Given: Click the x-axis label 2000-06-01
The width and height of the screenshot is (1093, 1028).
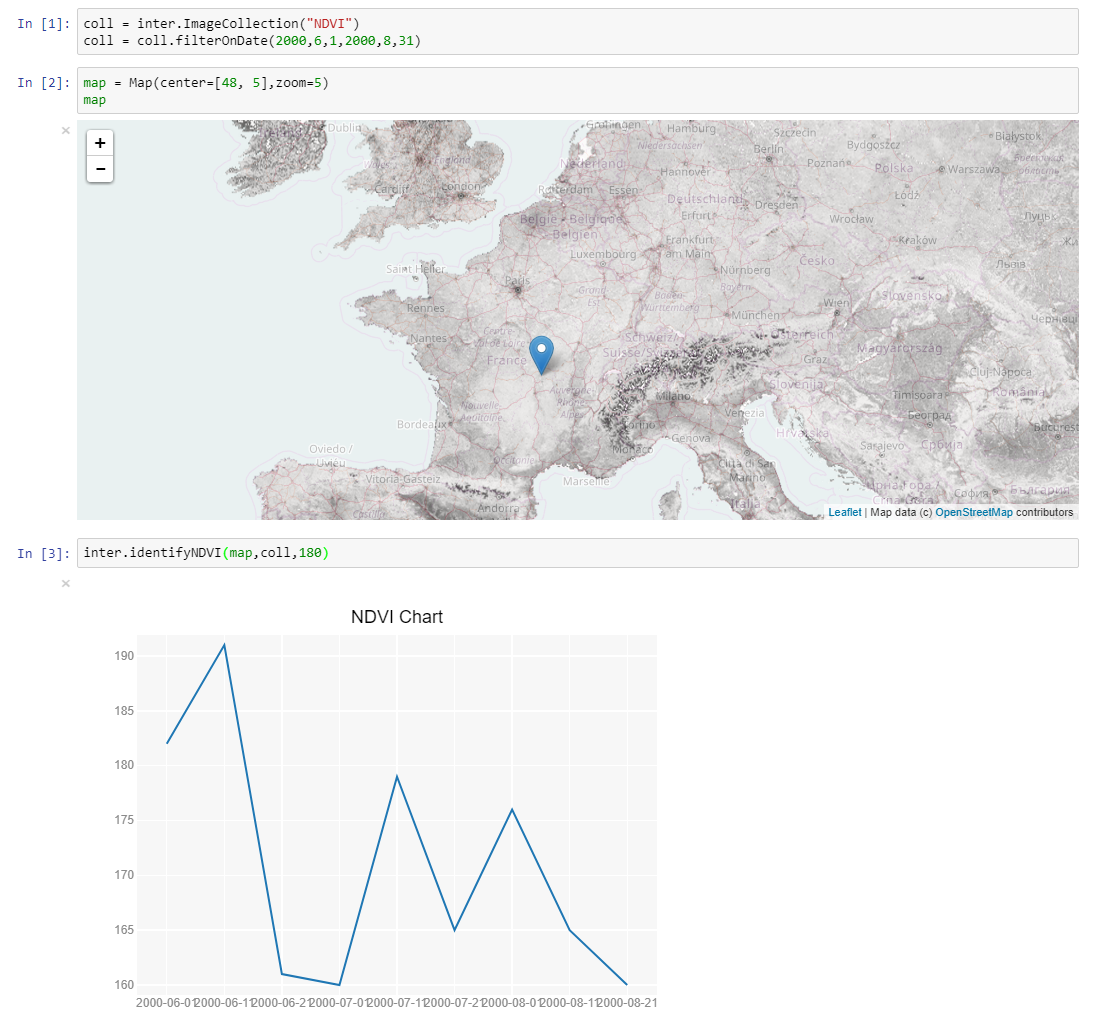Looking at the screenshot, I should point(167,1003).
